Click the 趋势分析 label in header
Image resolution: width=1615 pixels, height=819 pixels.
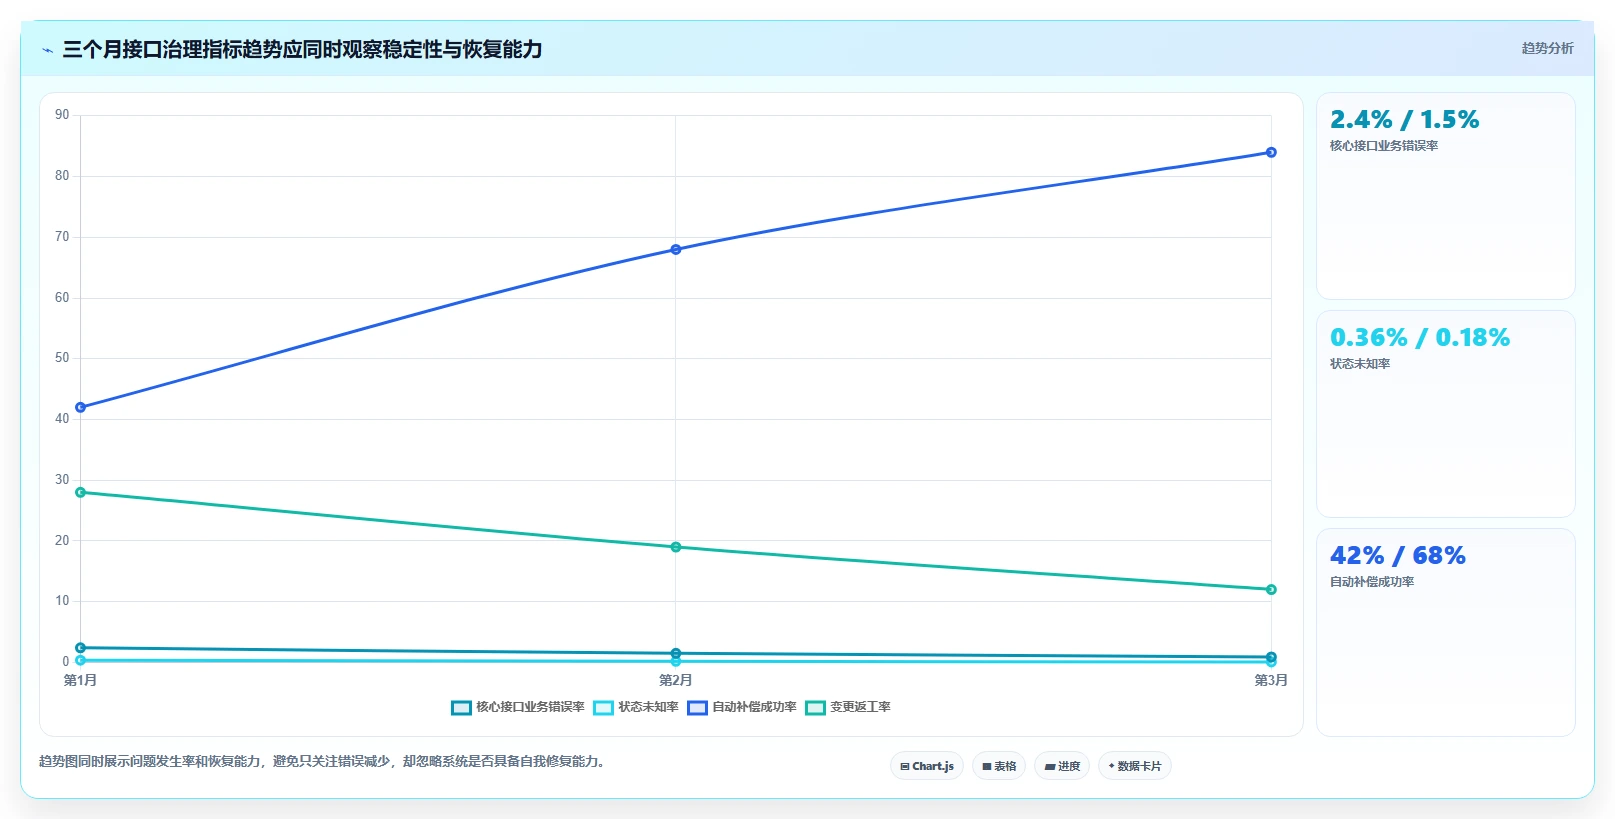[x=1547, y=48]
